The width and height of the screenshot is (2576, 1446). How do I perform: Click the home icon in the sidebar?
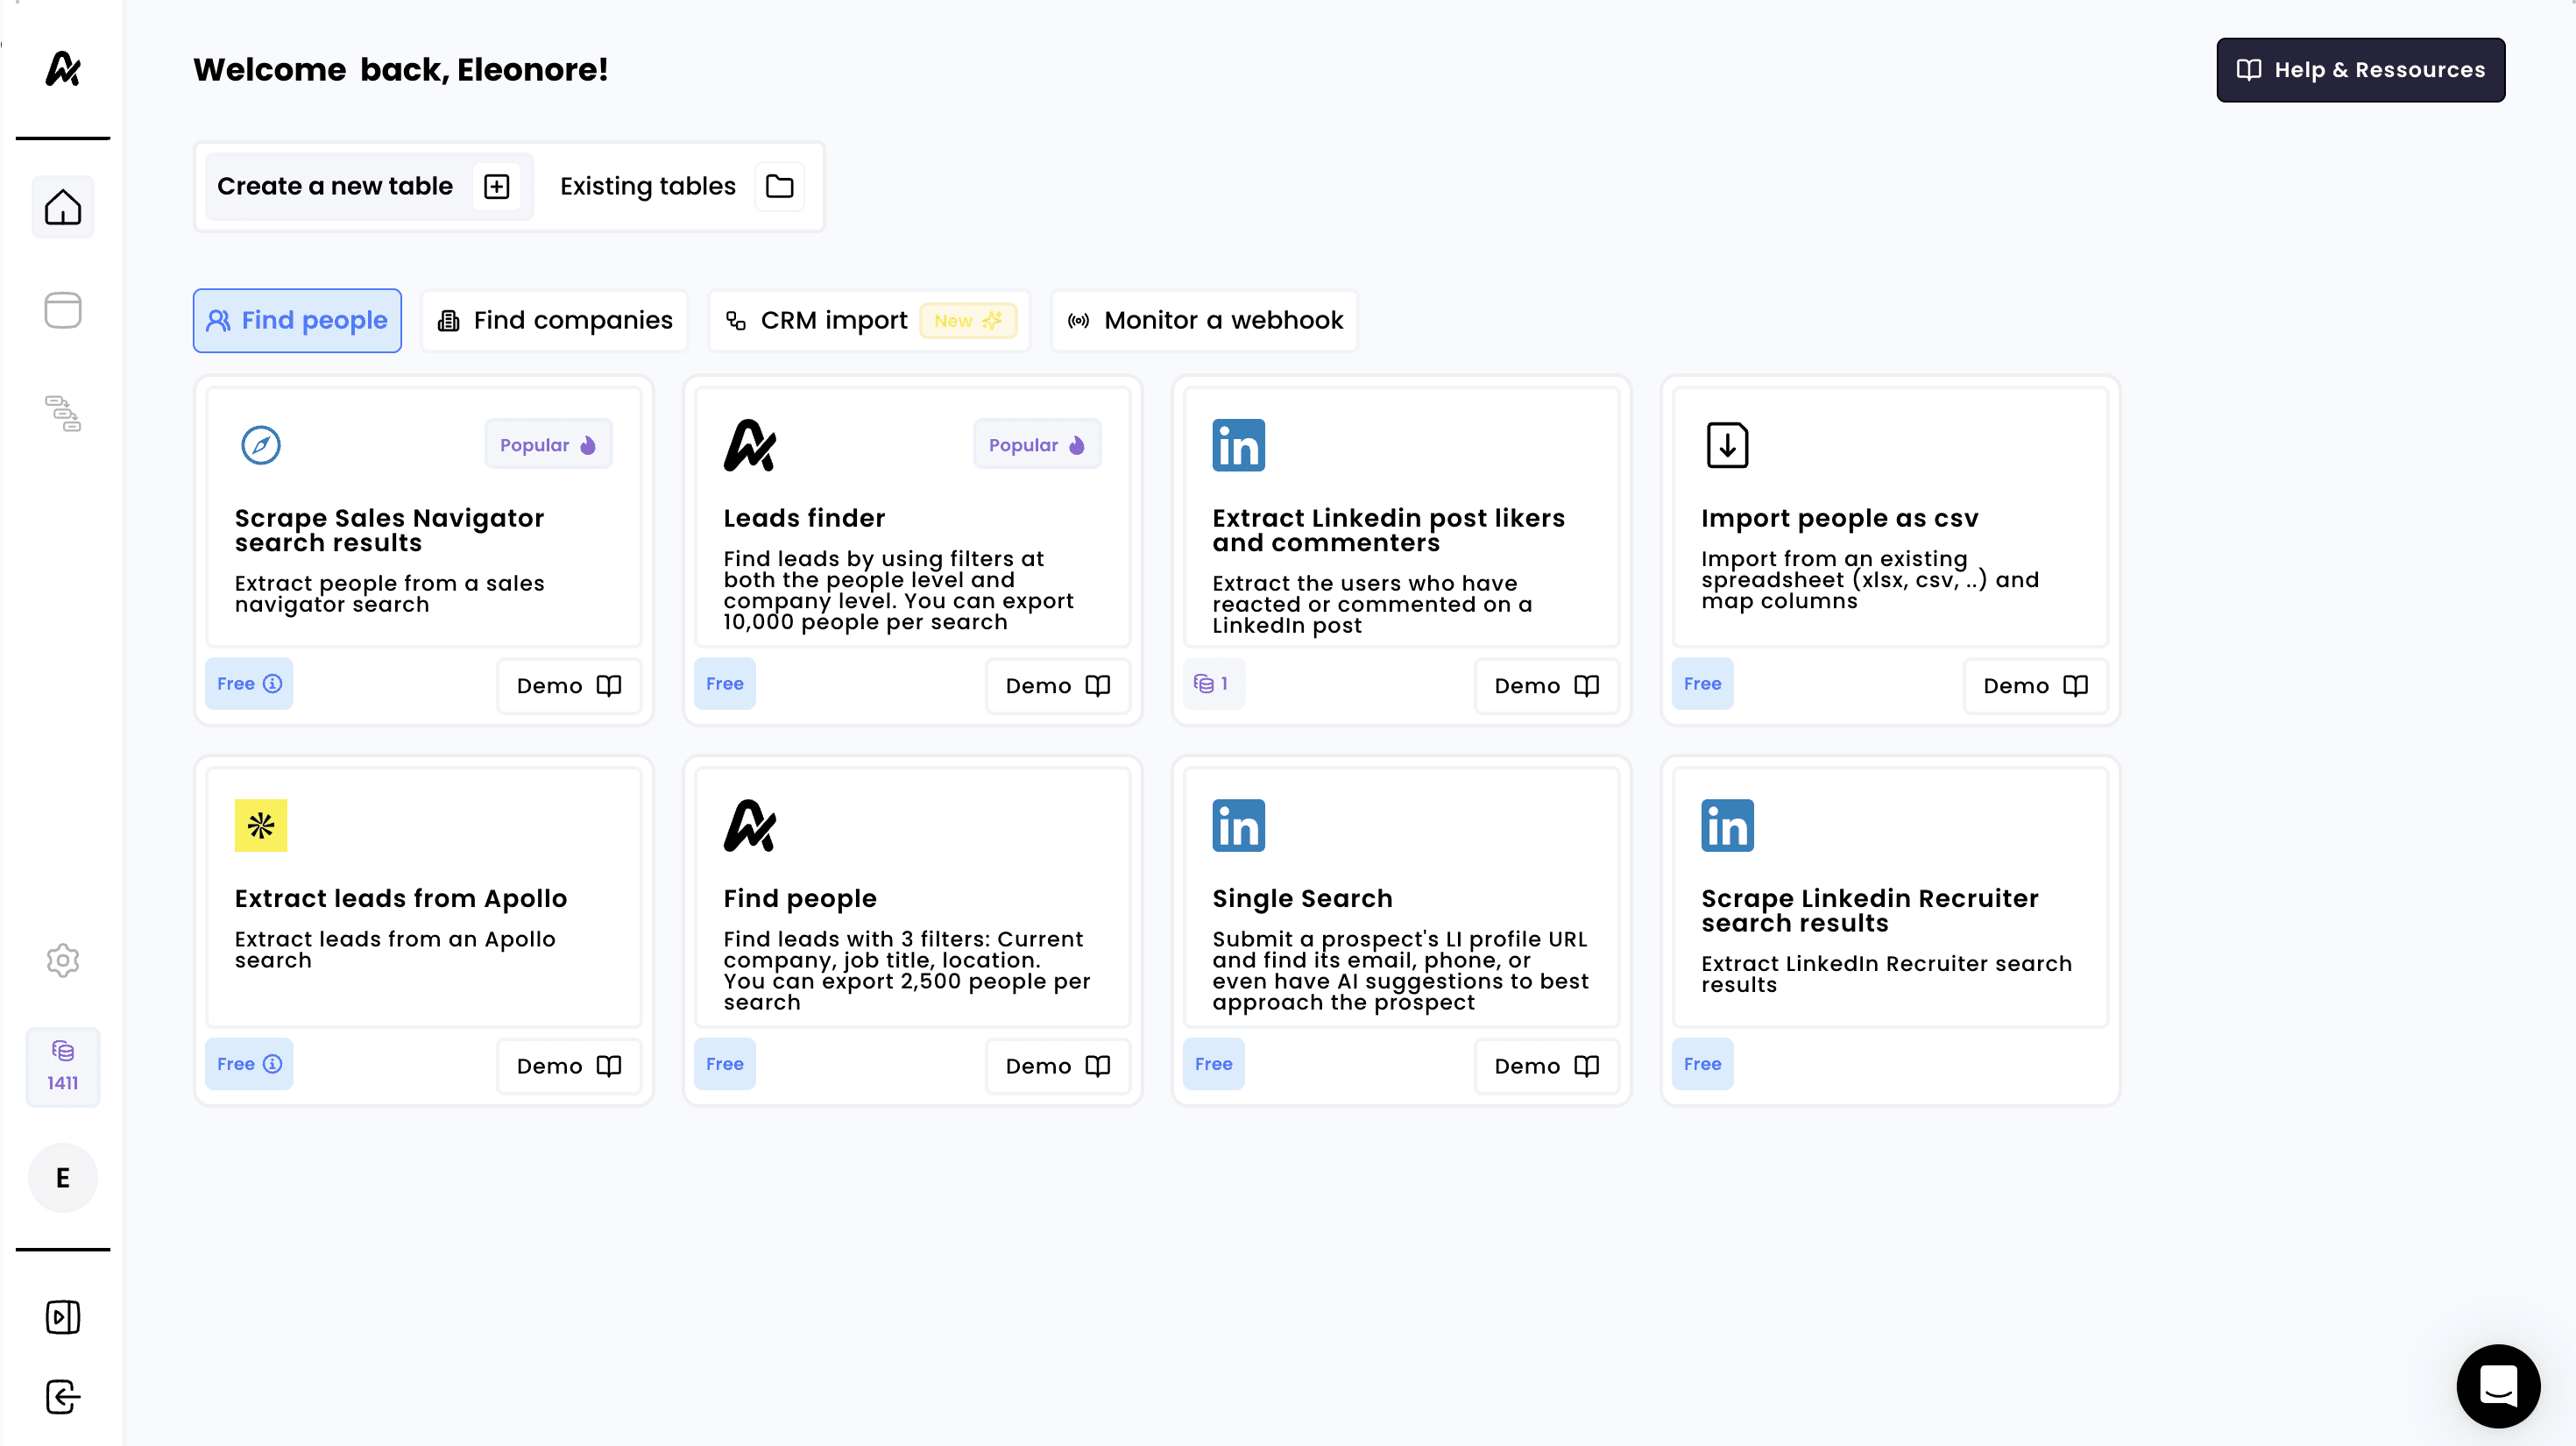coord(62,207)
